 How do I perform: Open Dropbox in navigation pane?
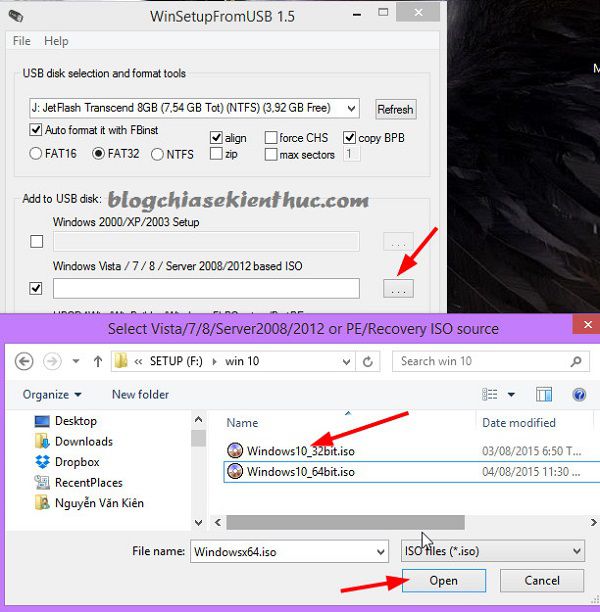tap(67, 462)
